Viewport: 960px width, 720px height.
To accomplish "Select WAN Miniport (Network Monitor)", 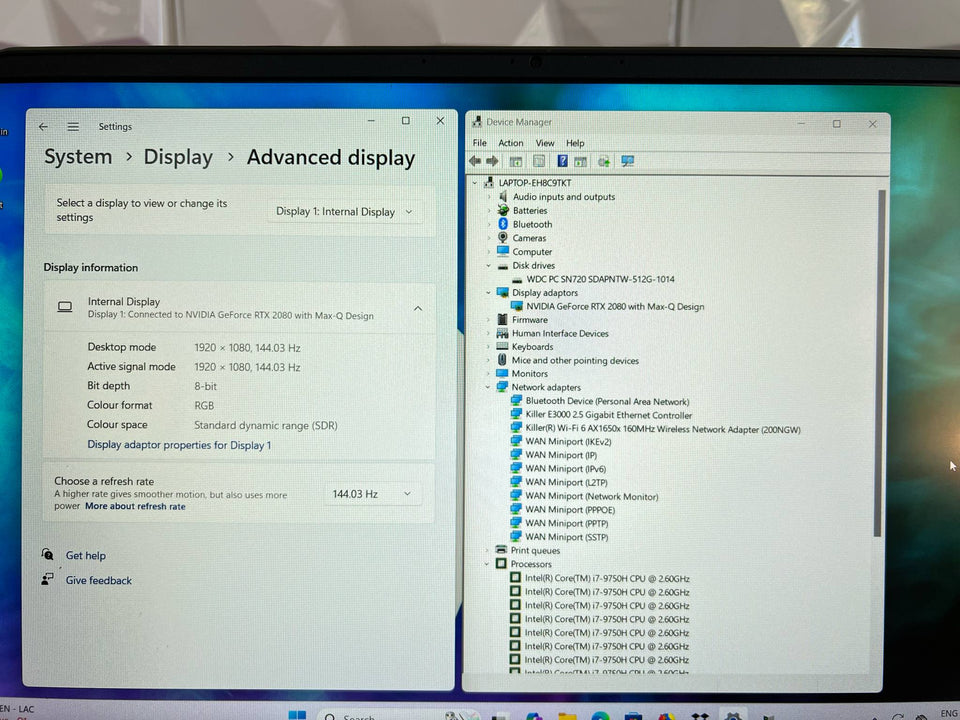I will [x=591, y=497].
